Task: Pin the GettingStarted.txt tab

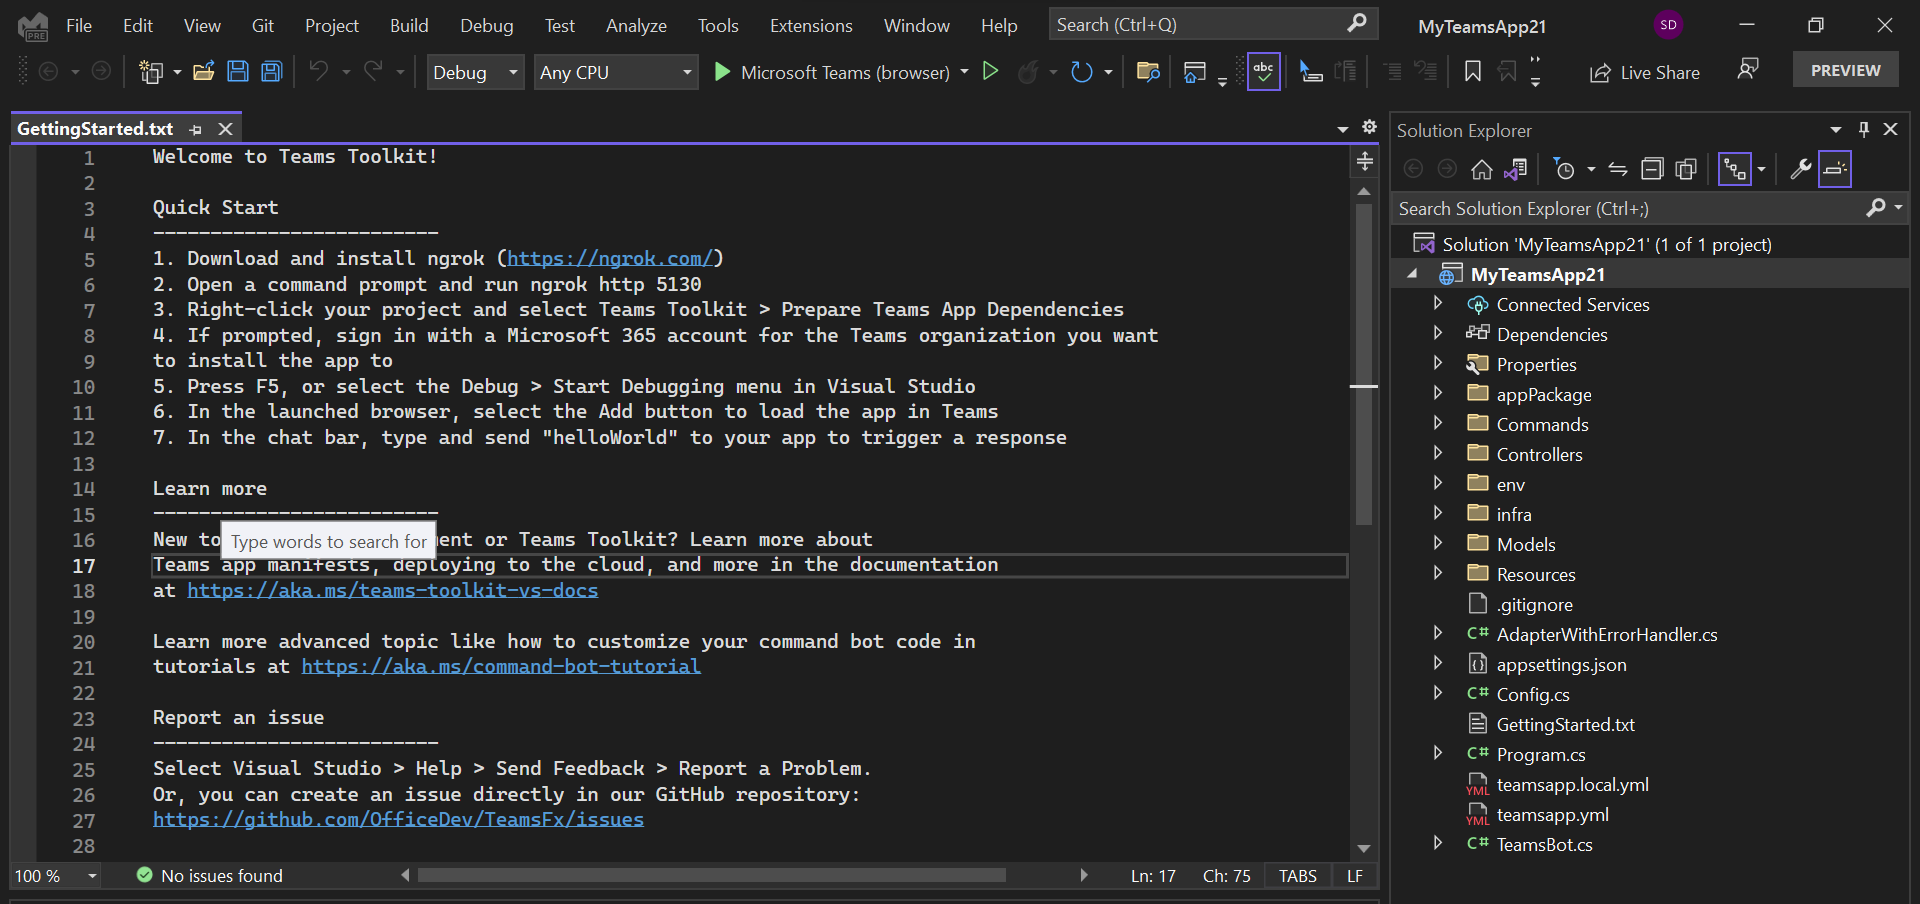Action: tap(196, 130)
